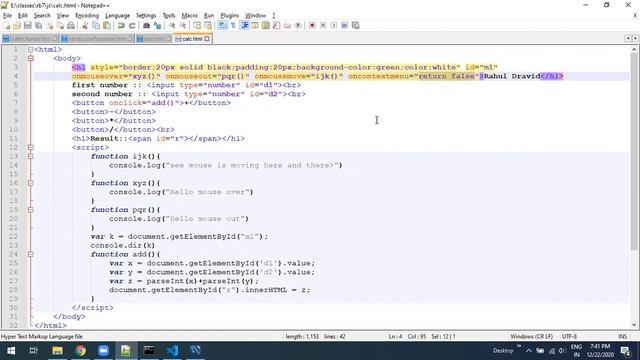Open the Search menu
640x360 pixels.
(42, 16)
